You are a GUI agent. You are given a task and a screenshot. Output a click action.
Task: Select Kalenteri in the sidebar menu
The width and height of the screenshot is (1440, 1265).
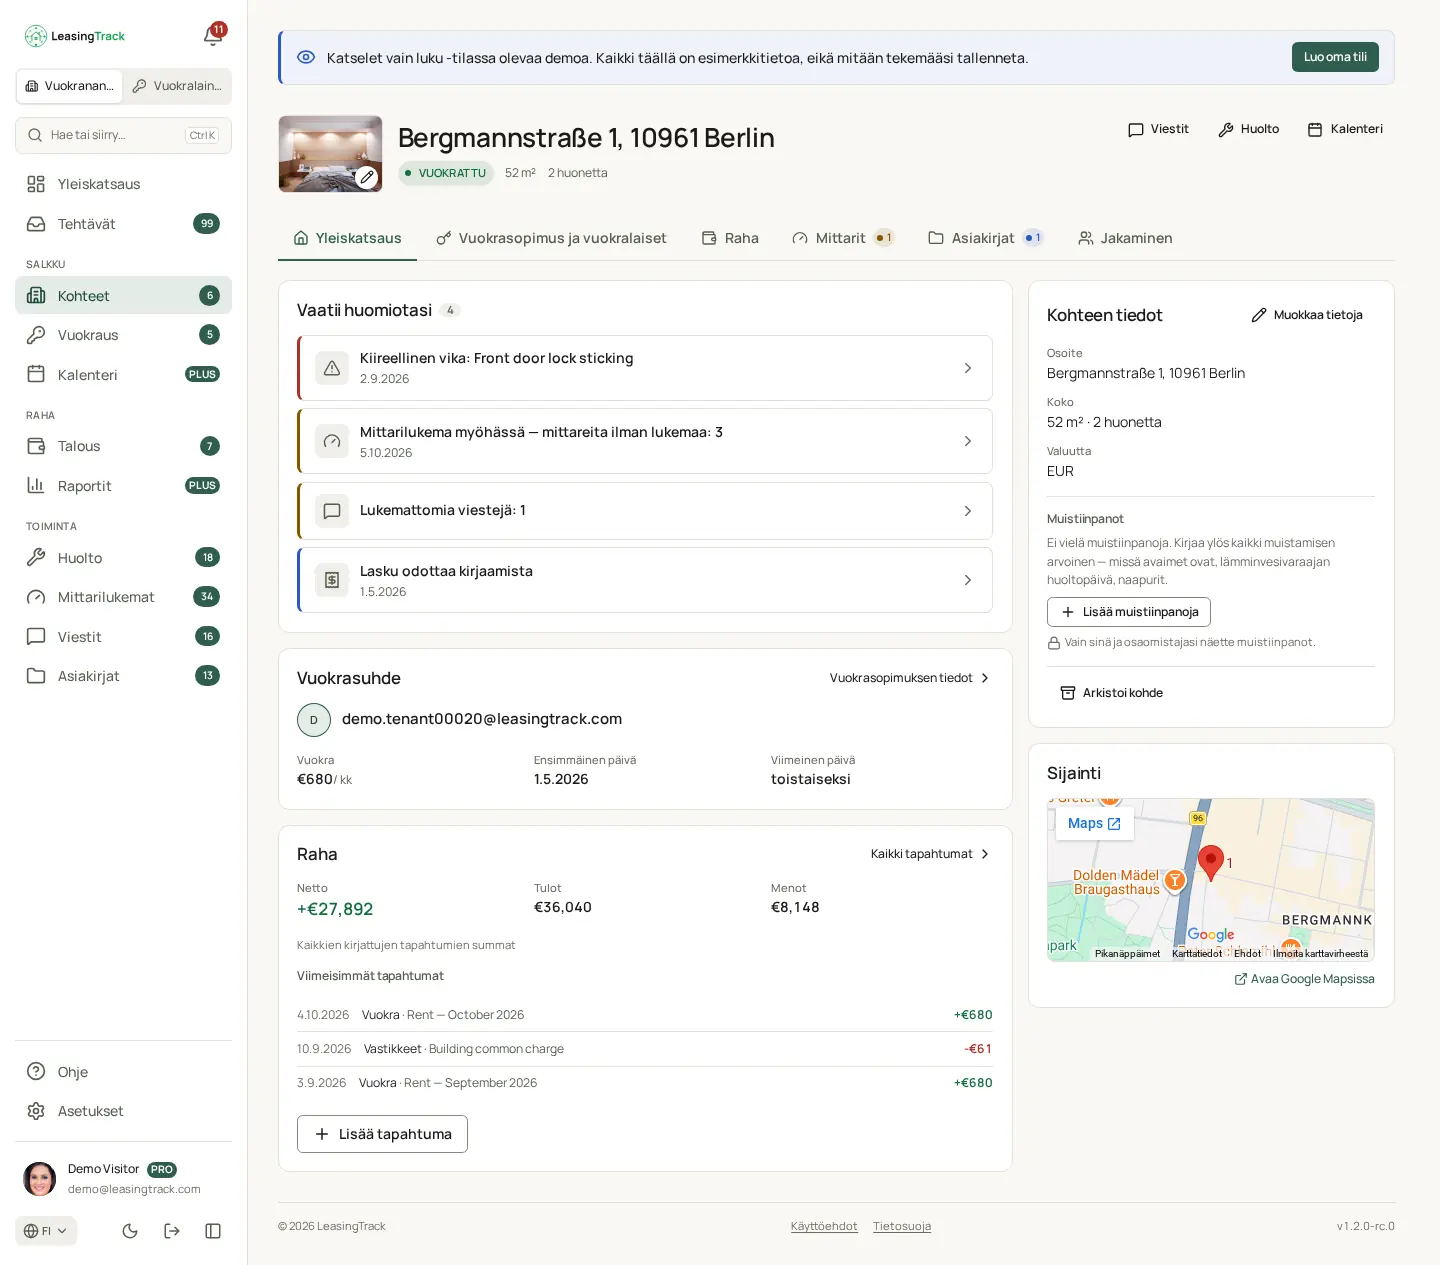pyautogui.click(x=123, y=375)
